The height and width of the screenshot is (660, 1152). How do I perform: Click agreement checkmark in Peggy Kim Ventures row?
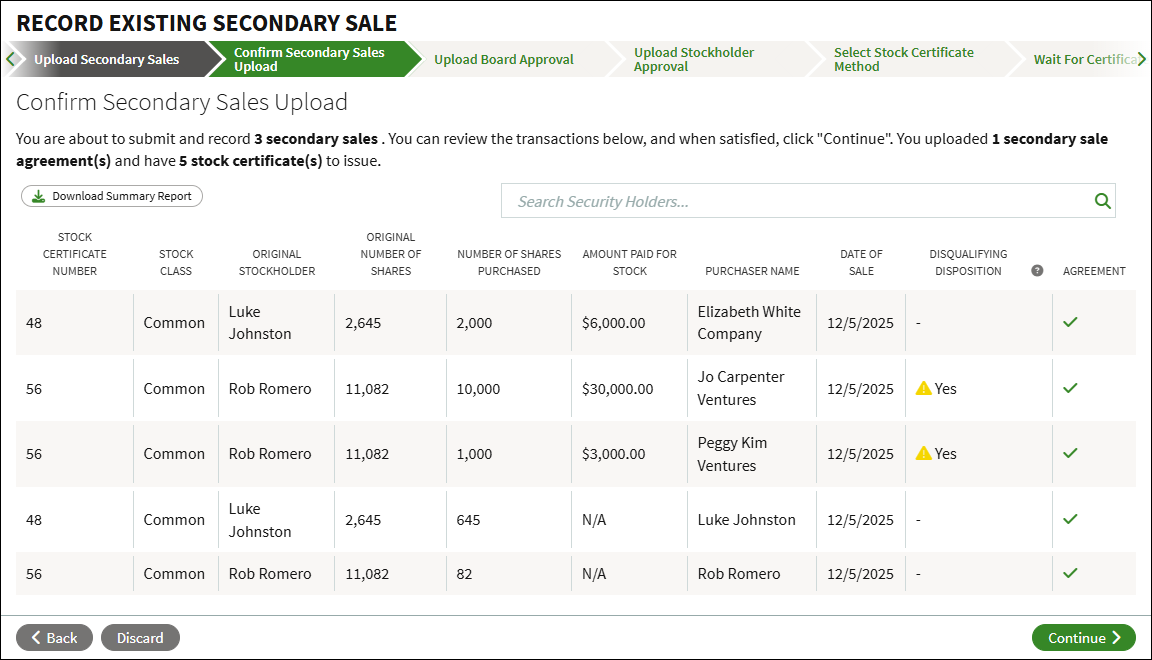click(1070, 453)
